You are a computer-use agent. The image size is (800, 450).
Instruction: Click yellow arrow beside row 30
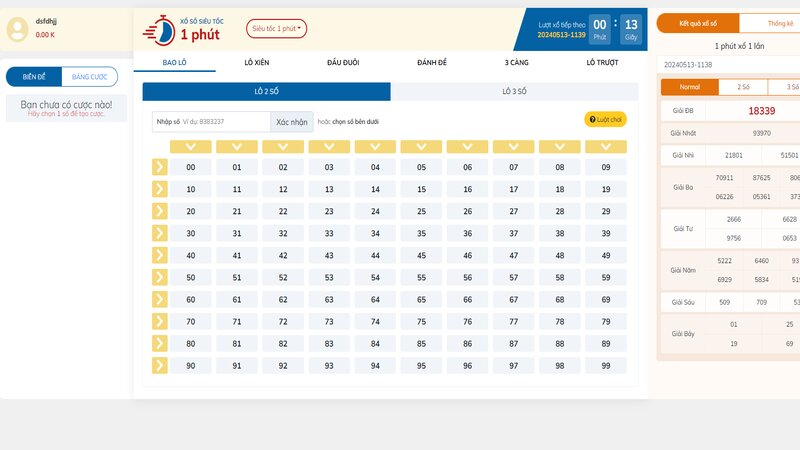click(x=160, y=233)
